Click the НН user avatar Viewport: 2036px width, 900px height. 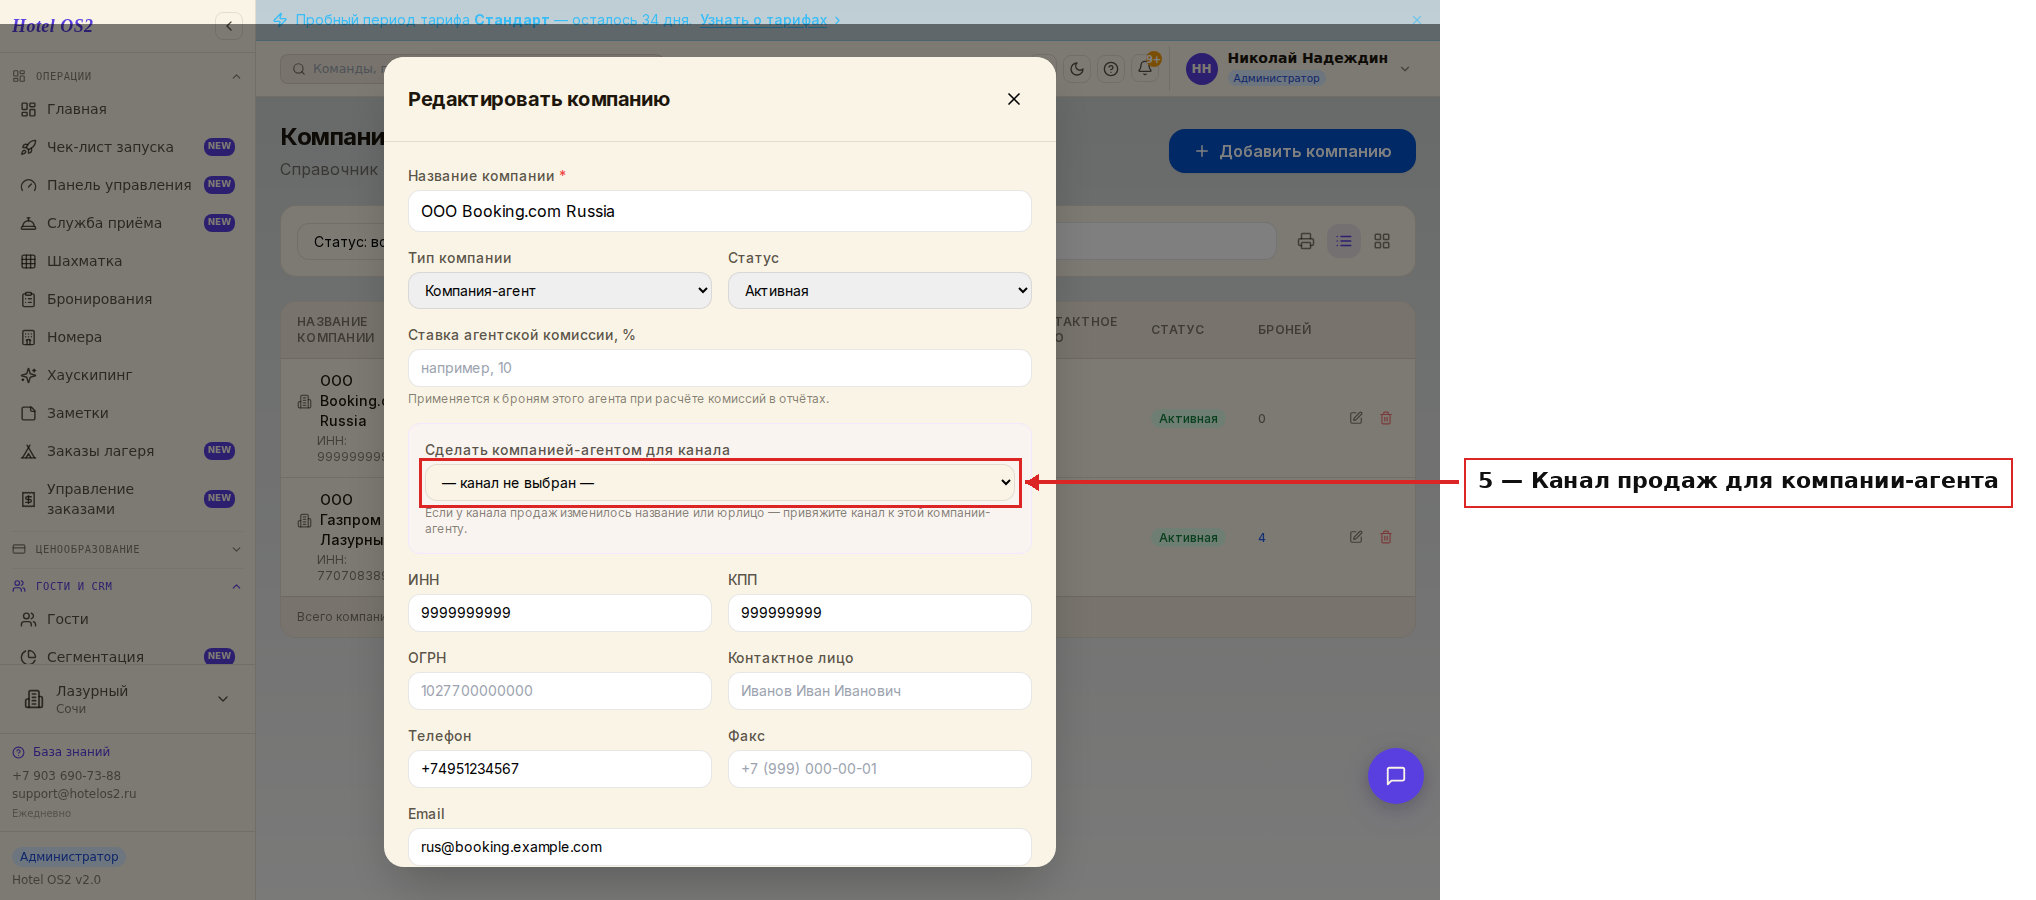tap(1202, 69)
